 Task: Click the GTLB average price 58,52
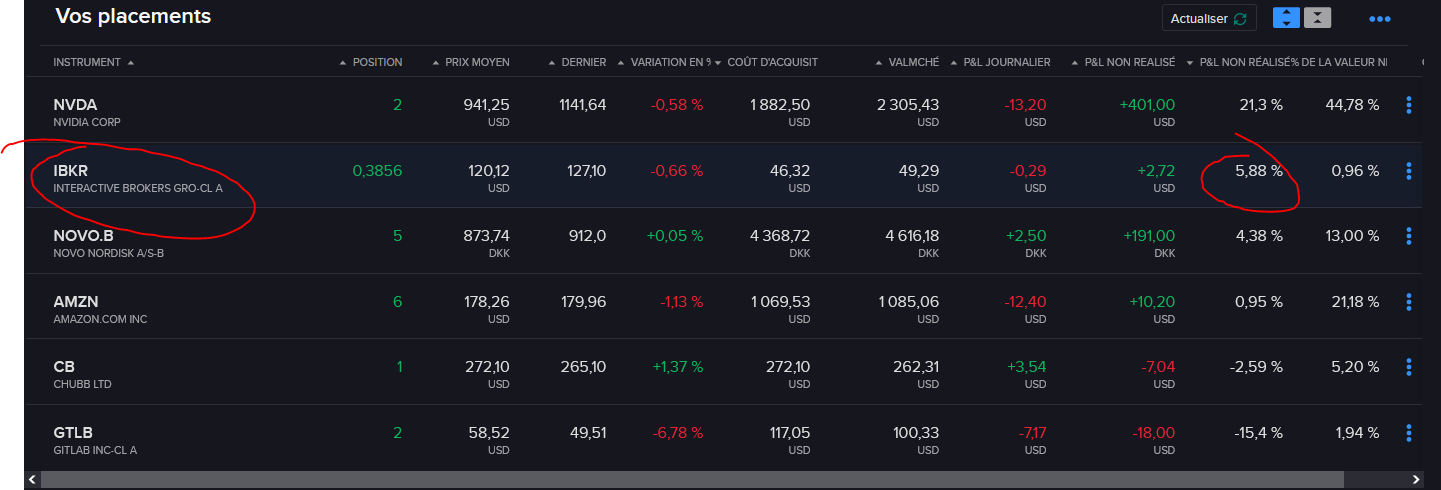(489, 433)
